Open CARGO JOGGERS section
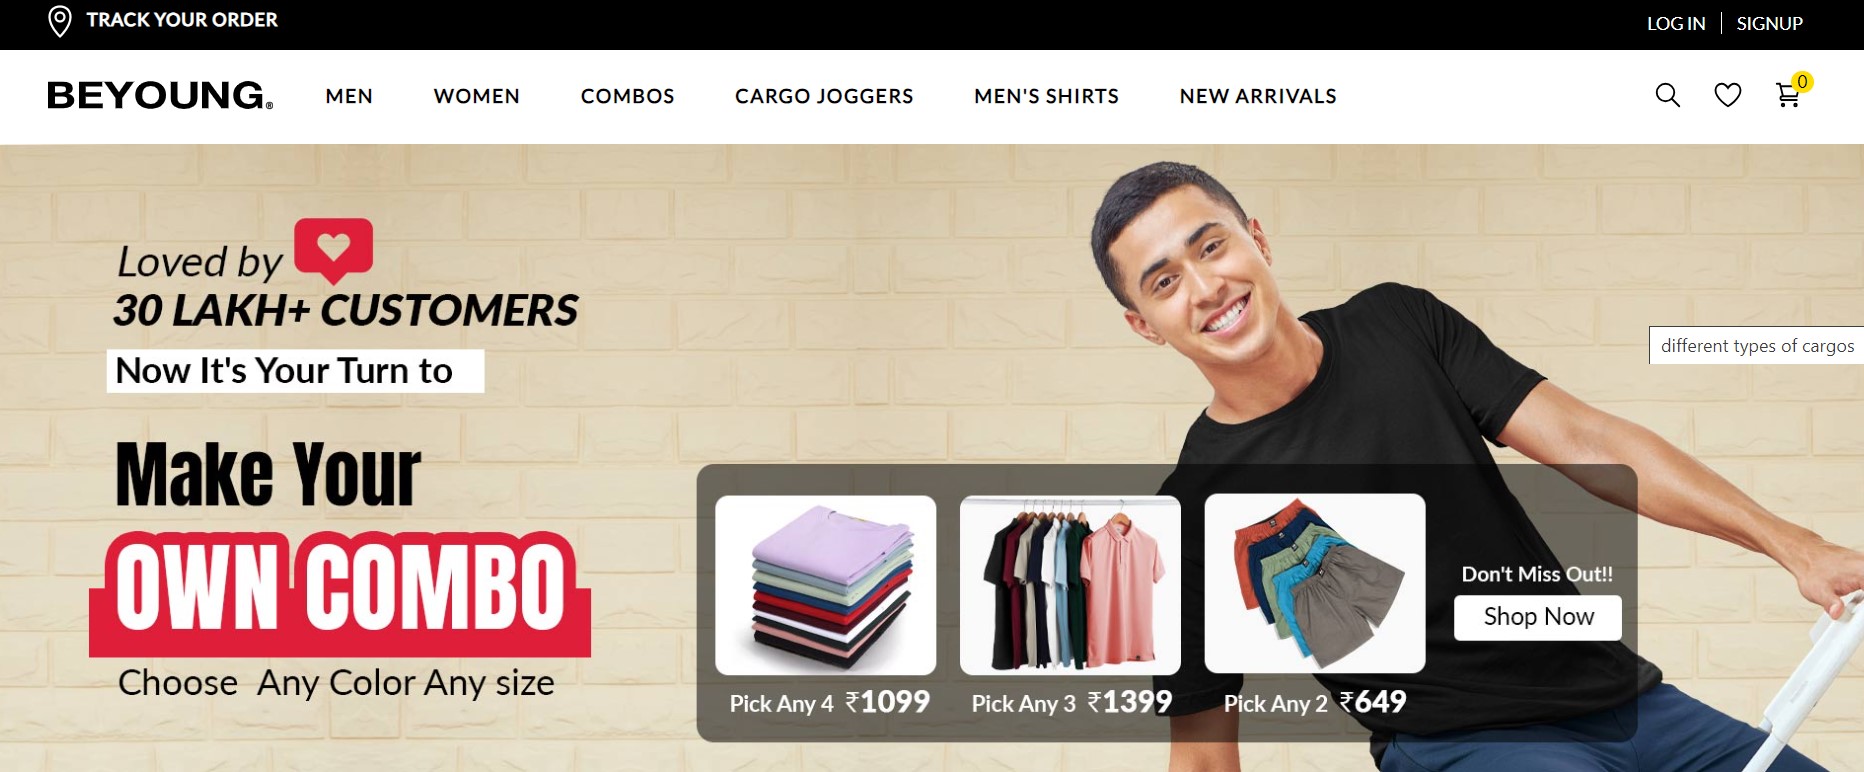 824,96
